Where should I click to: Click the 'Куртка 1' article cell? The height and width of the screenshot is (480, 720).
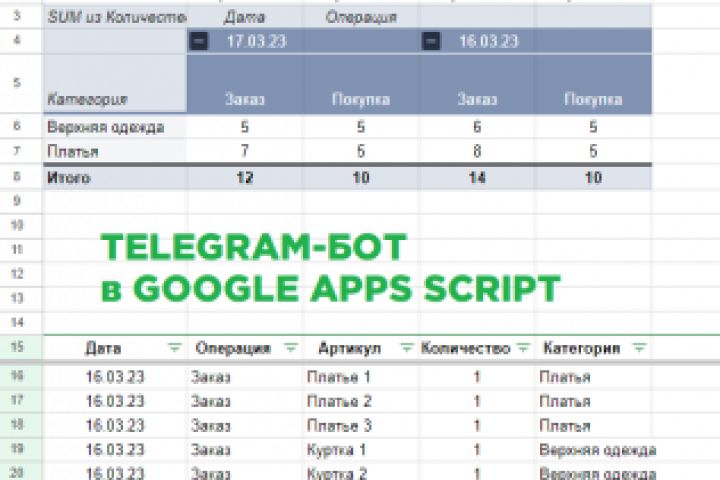click(x=361, y=450)
